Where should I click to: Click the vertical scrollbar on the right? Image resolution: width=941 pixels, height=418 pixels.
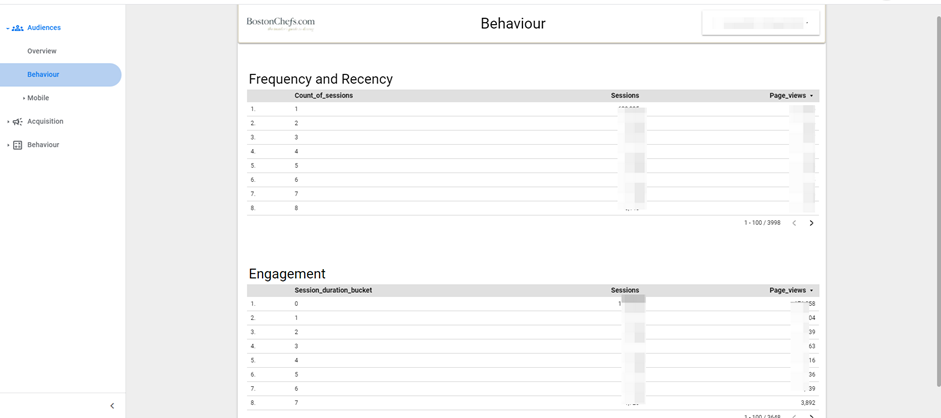(x=936, y=200)
